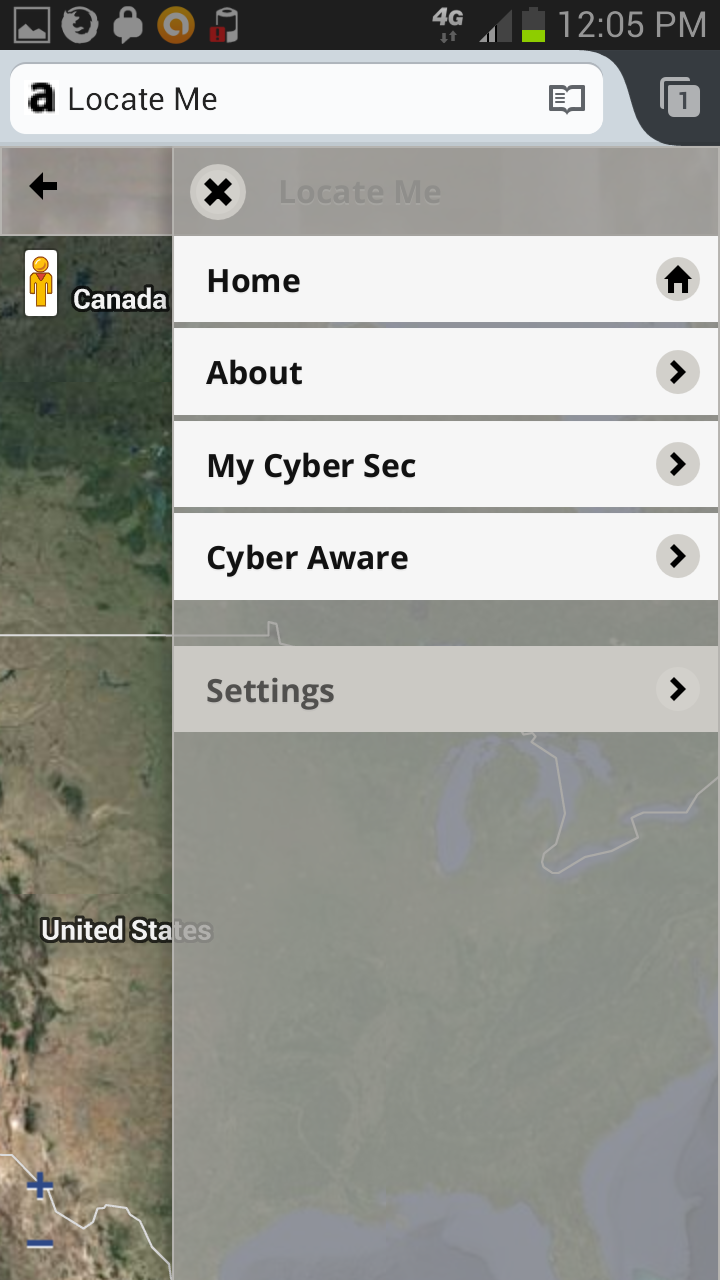Open the browser reader mode icon

(566, 99)
